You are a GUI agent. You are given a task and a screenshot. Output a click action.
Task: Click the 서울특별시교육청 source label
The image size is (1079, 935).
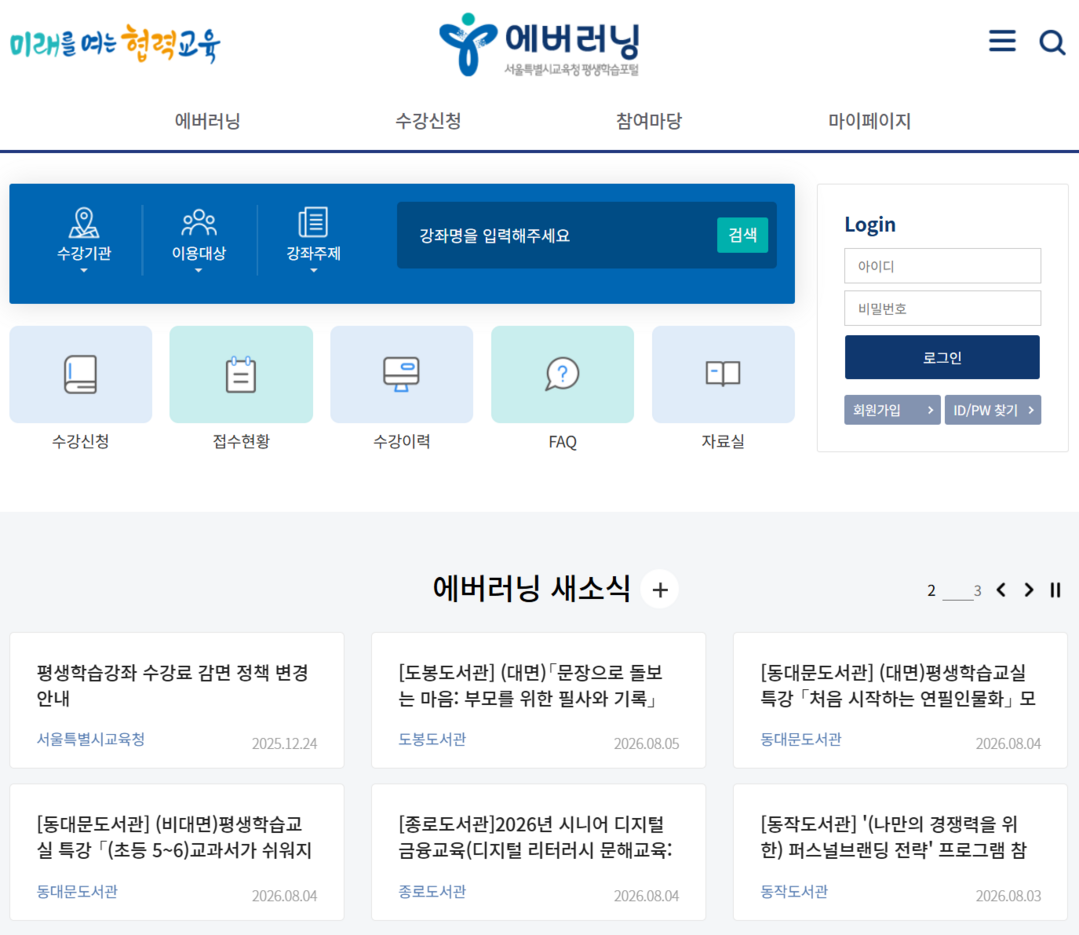[91, 739]
